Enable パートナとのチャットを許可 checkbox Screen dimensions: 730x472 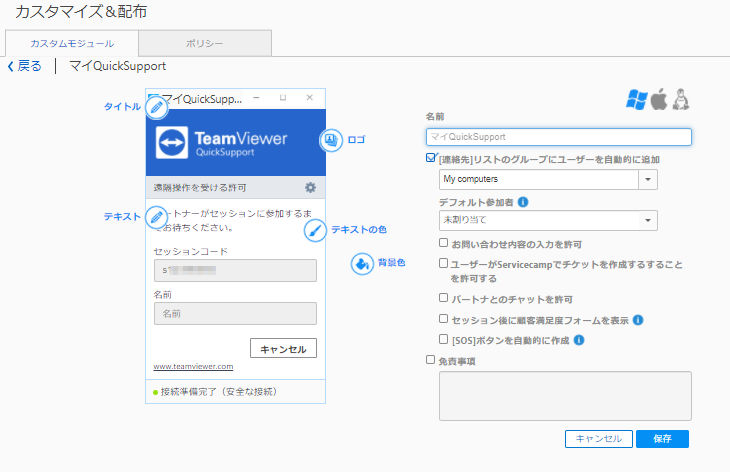(x=443, y=297)
